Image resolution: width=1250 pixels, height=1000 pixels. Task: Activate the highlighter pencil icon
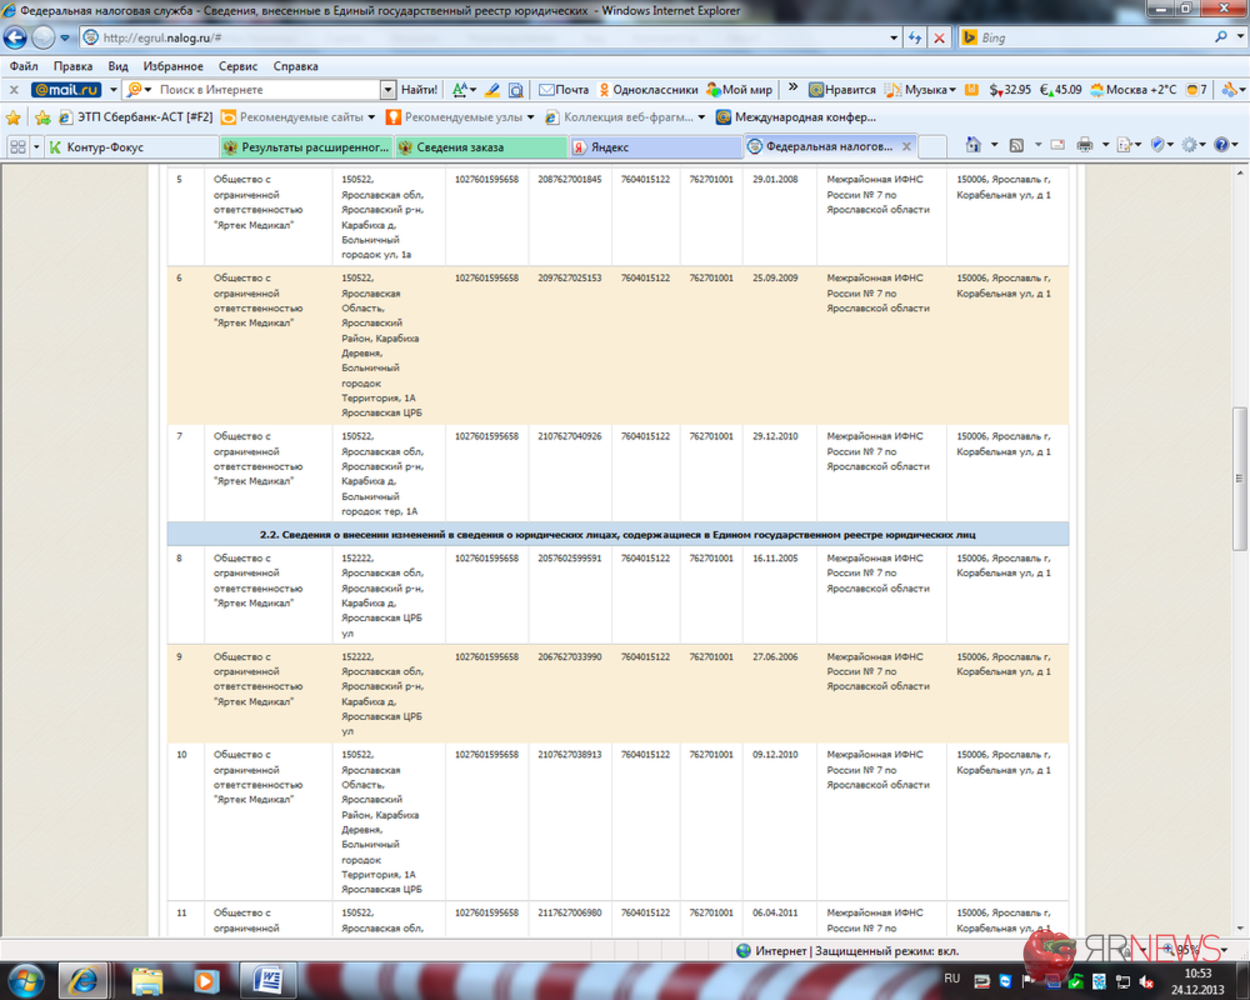click(492, 90)
